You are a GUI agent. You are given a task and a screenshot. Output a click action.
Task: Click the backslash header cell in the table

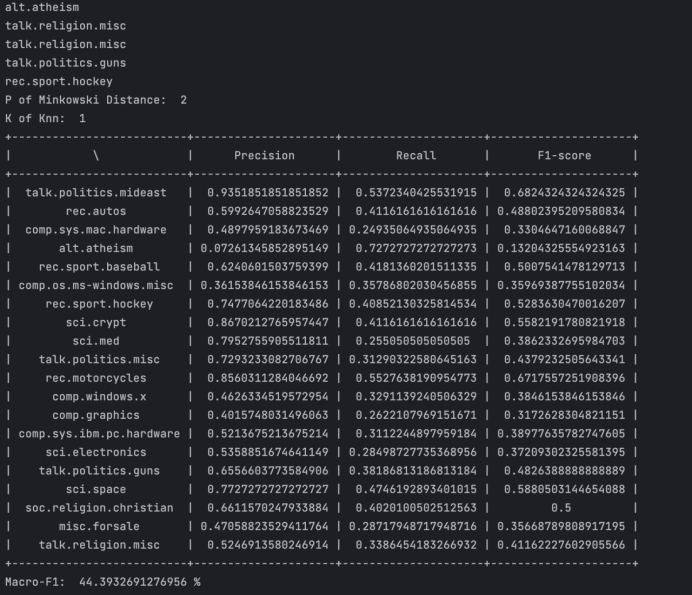[96, 155]
